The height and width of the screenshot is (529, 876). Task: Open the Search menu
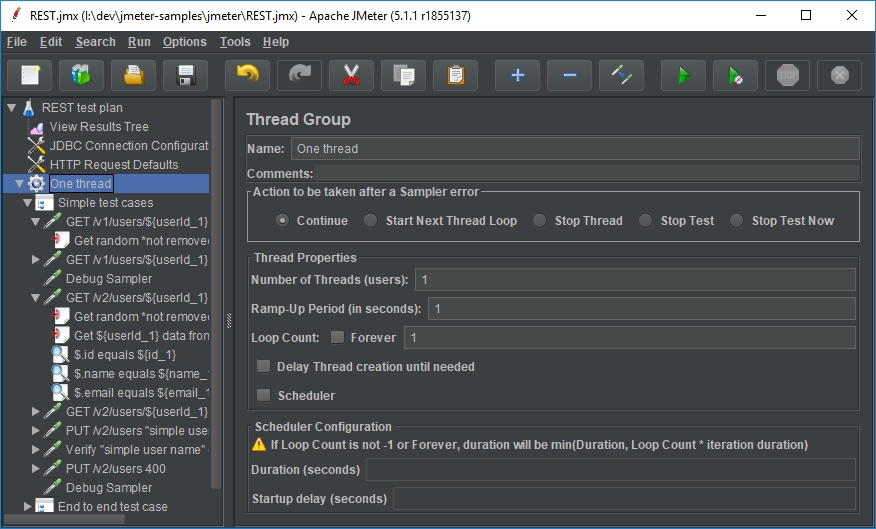[x=96, y=42]
